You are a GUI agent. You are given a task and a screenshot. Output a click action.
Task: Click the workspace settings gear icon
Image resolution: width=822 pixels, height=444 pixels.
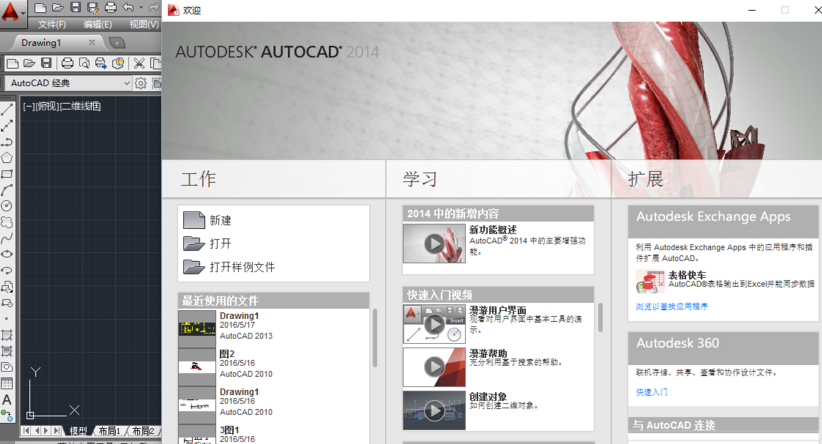click(140, 83)
